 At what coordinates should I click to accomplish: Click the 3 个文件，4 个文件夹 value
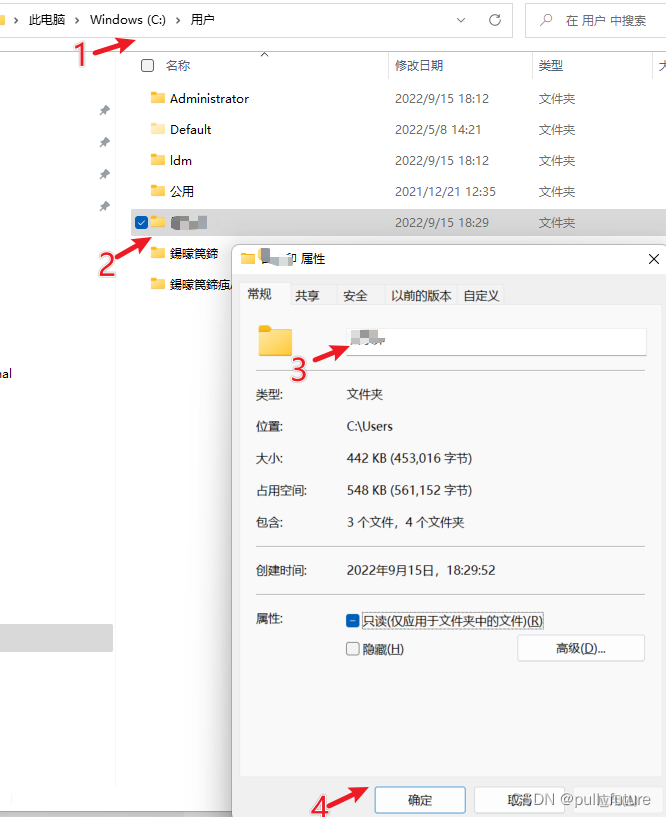pyautogui.click(x=405, y=522)
